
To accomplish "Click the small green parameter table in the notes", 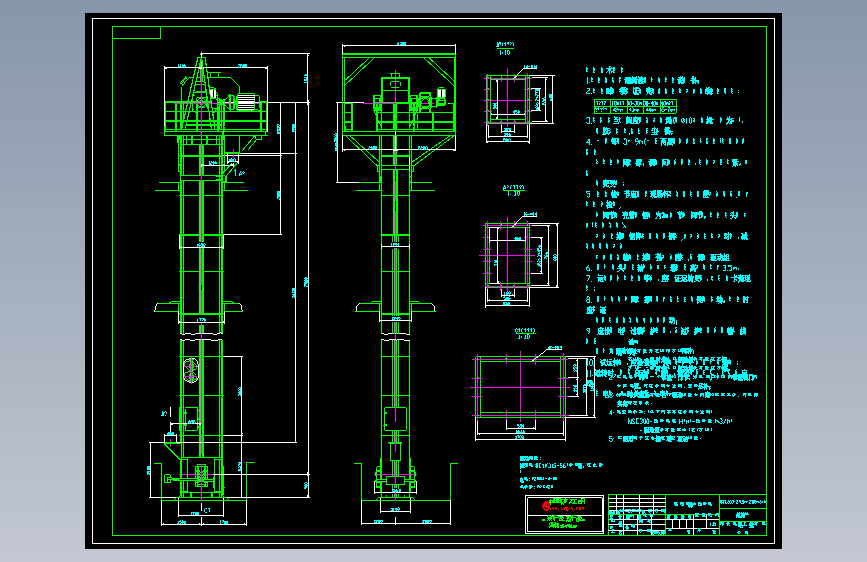I will click(635, 106).
